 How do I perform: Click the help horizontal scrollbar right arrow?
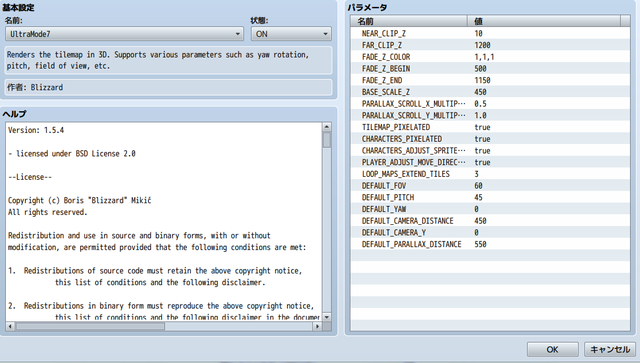pyautogui.click(x=317, y=326)
